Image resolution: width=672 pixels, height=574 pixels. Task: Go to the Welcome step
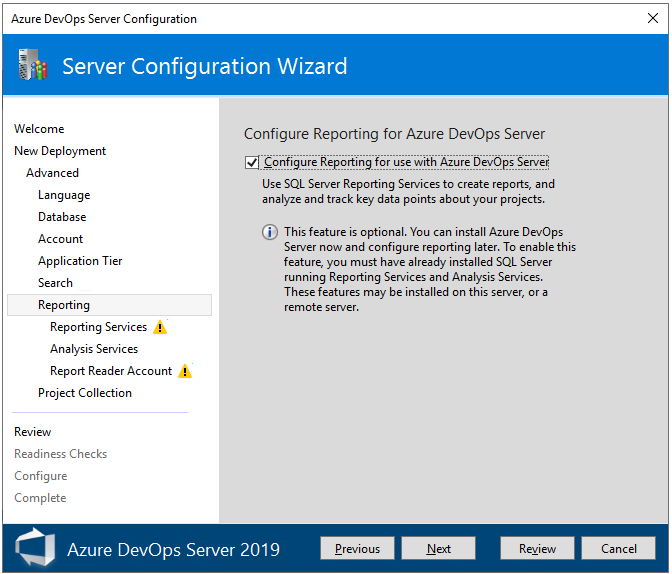click(39, 129)
